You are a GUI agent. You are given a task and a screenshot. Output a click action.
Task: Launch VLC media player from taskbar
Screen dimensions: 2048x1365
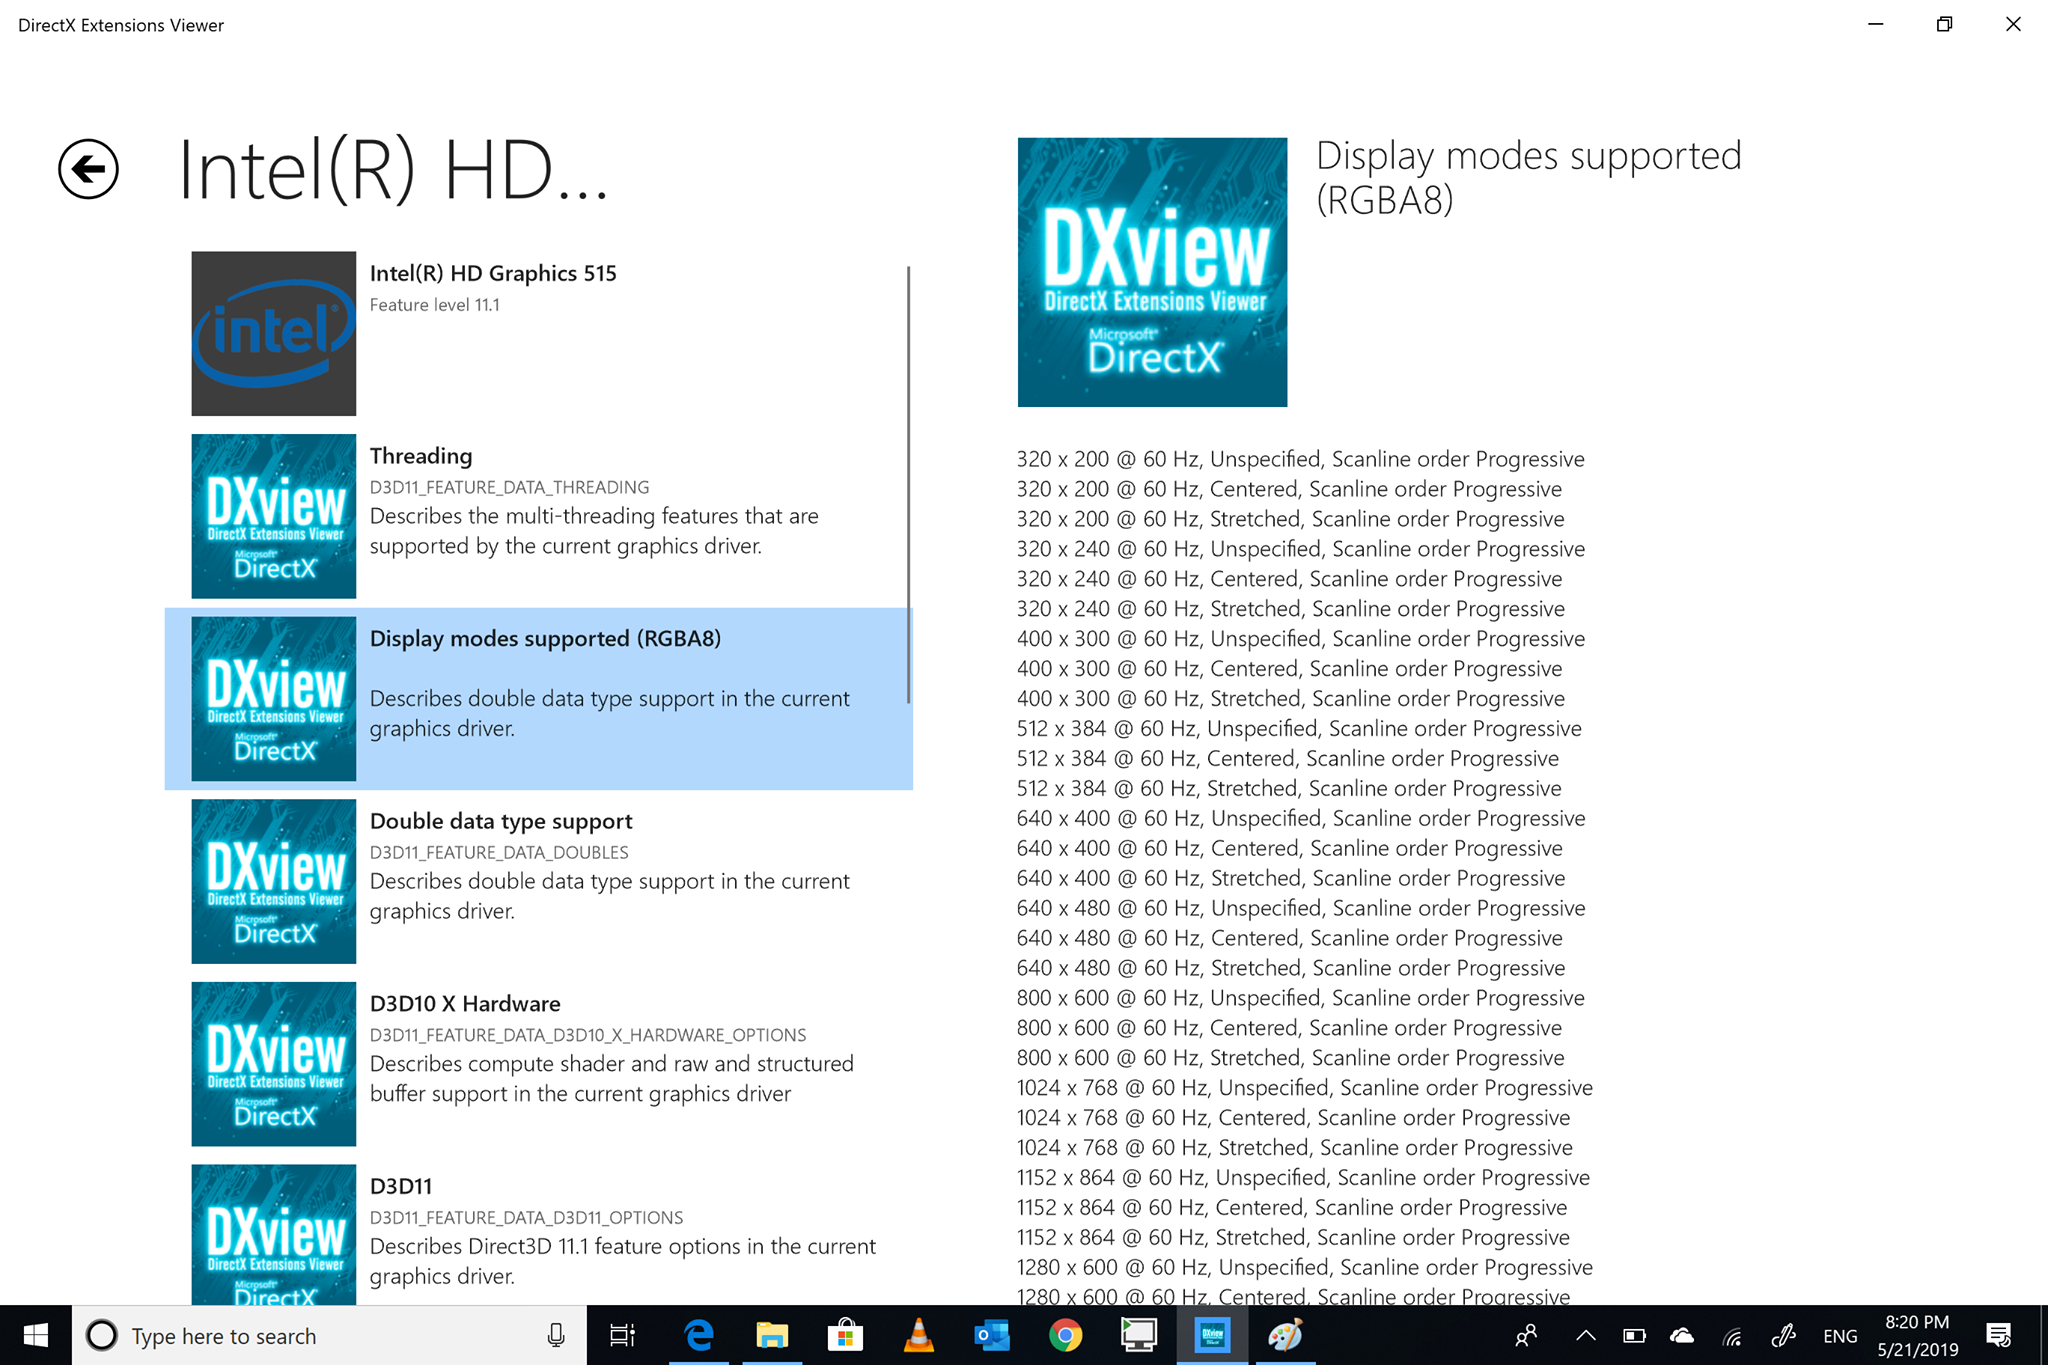pyautogui.click(x=918, y=1335)
